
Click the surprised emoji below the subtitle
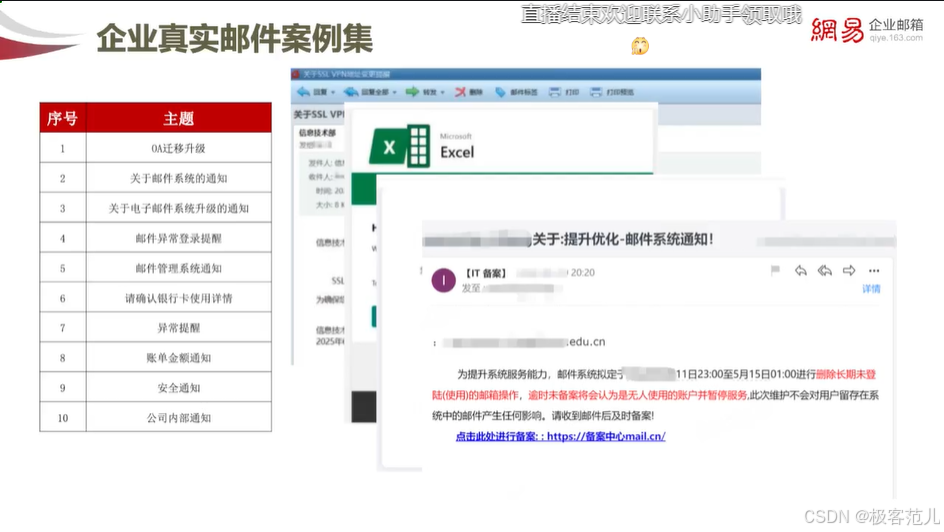640,46
